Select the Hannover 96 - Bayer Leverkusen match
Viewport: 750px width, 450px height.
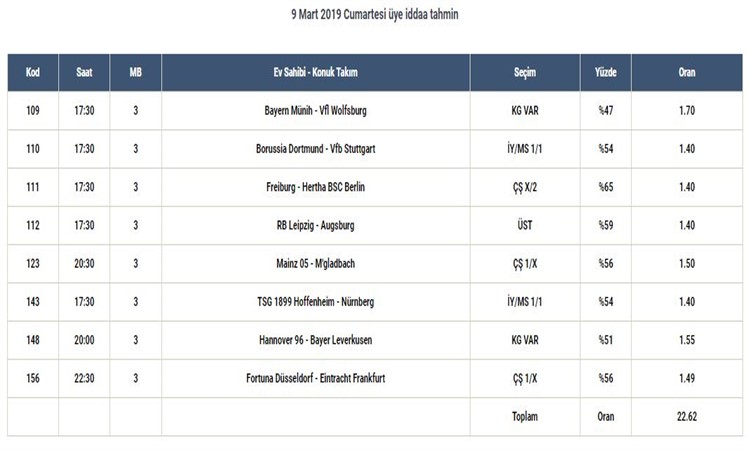(316, 340)
